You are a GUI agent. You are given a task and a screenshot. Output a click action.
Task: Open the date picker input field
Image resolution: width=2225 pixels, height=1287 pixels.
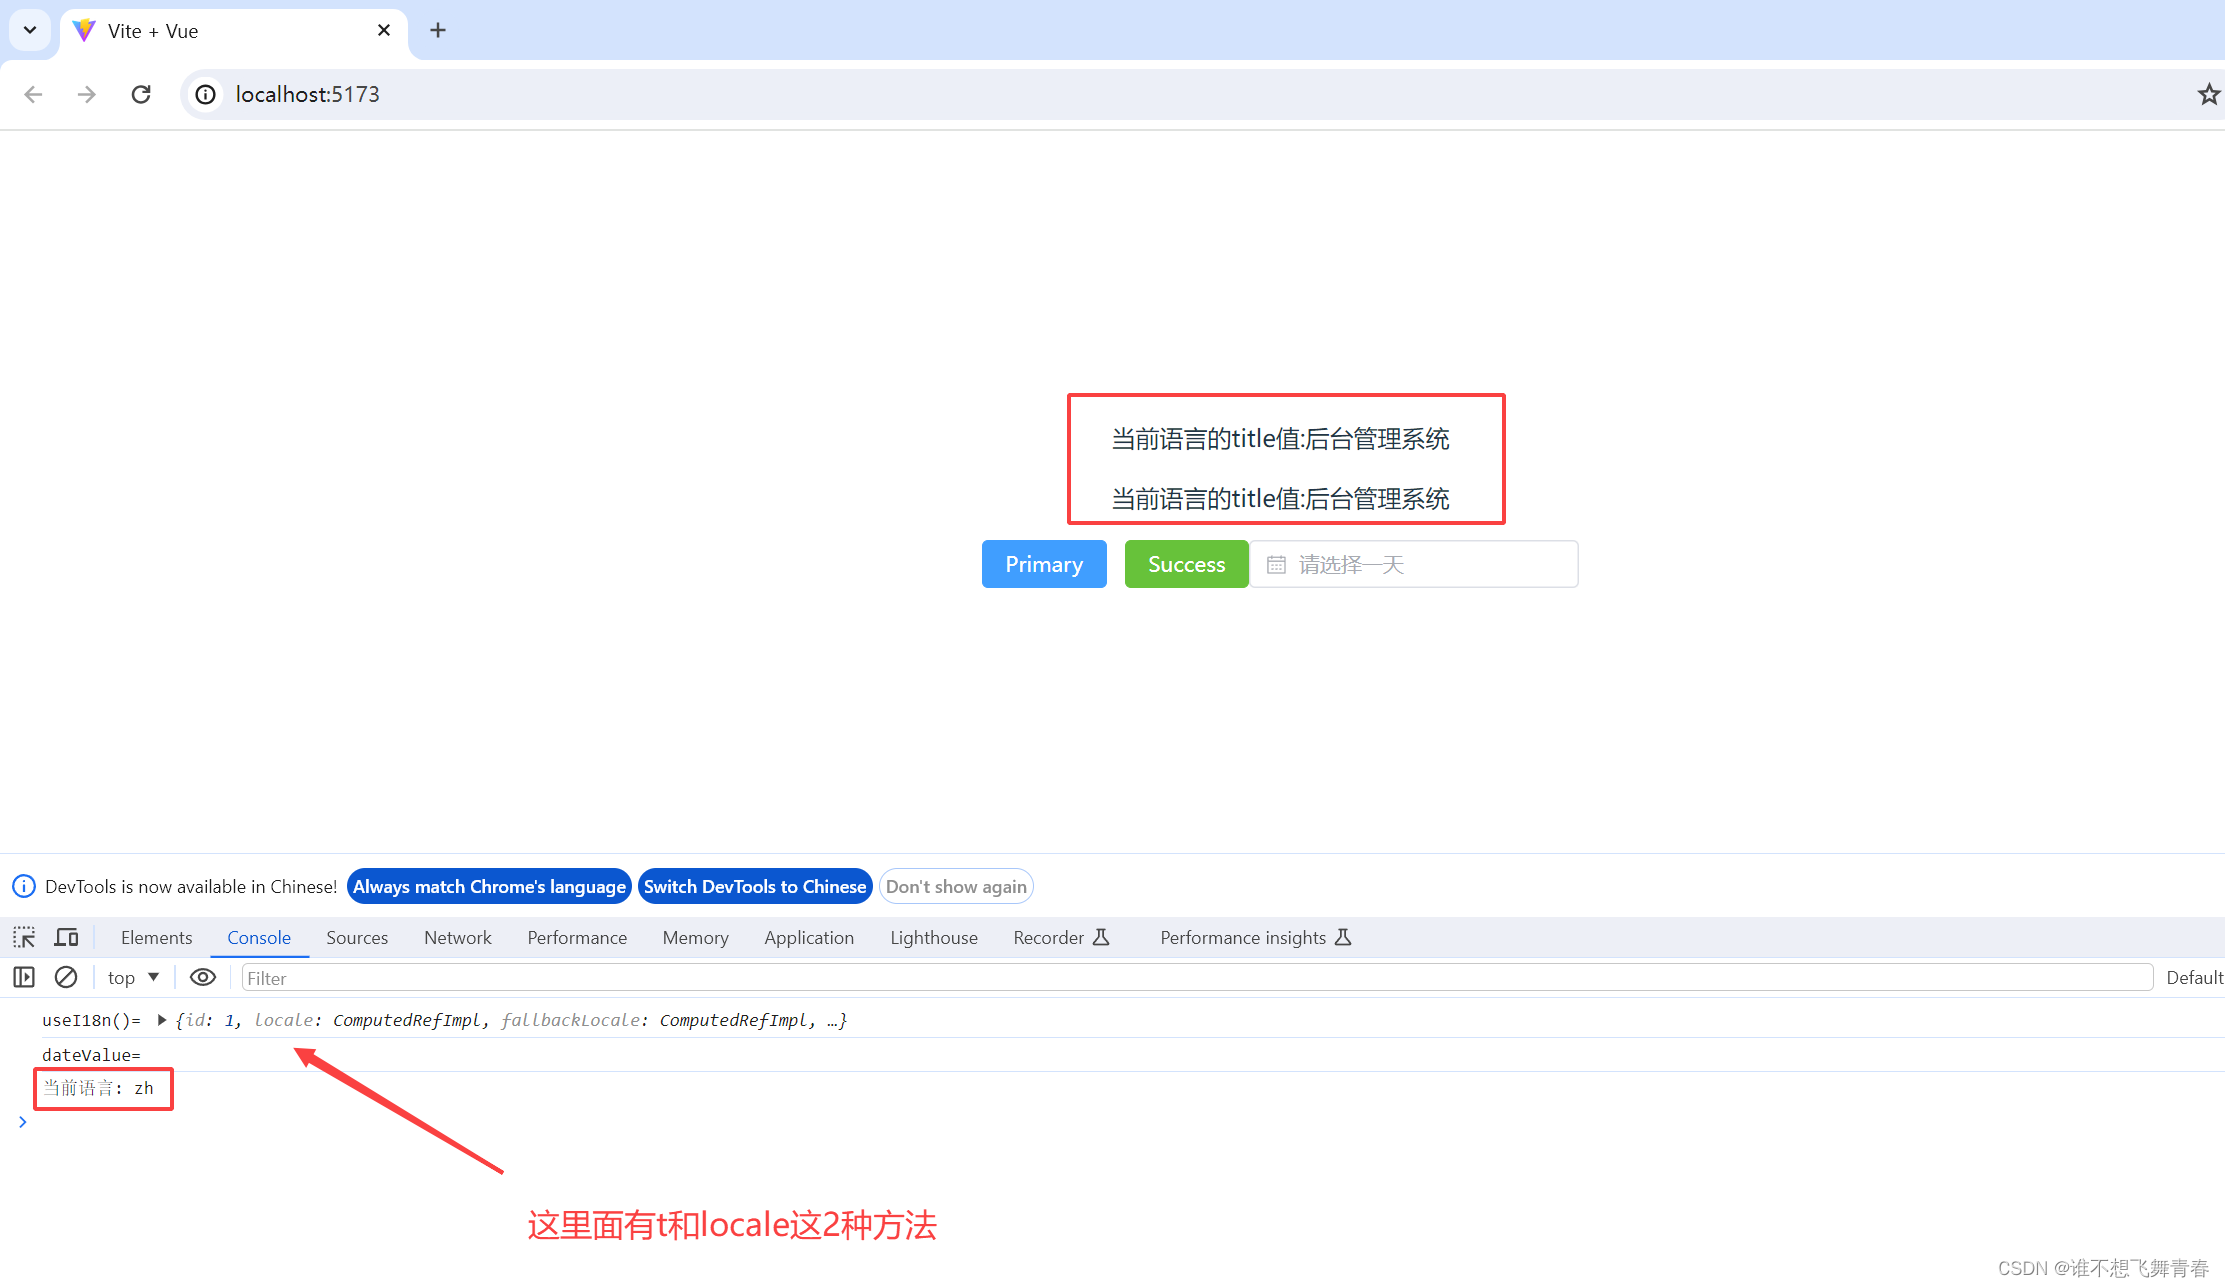(1414, 564)
